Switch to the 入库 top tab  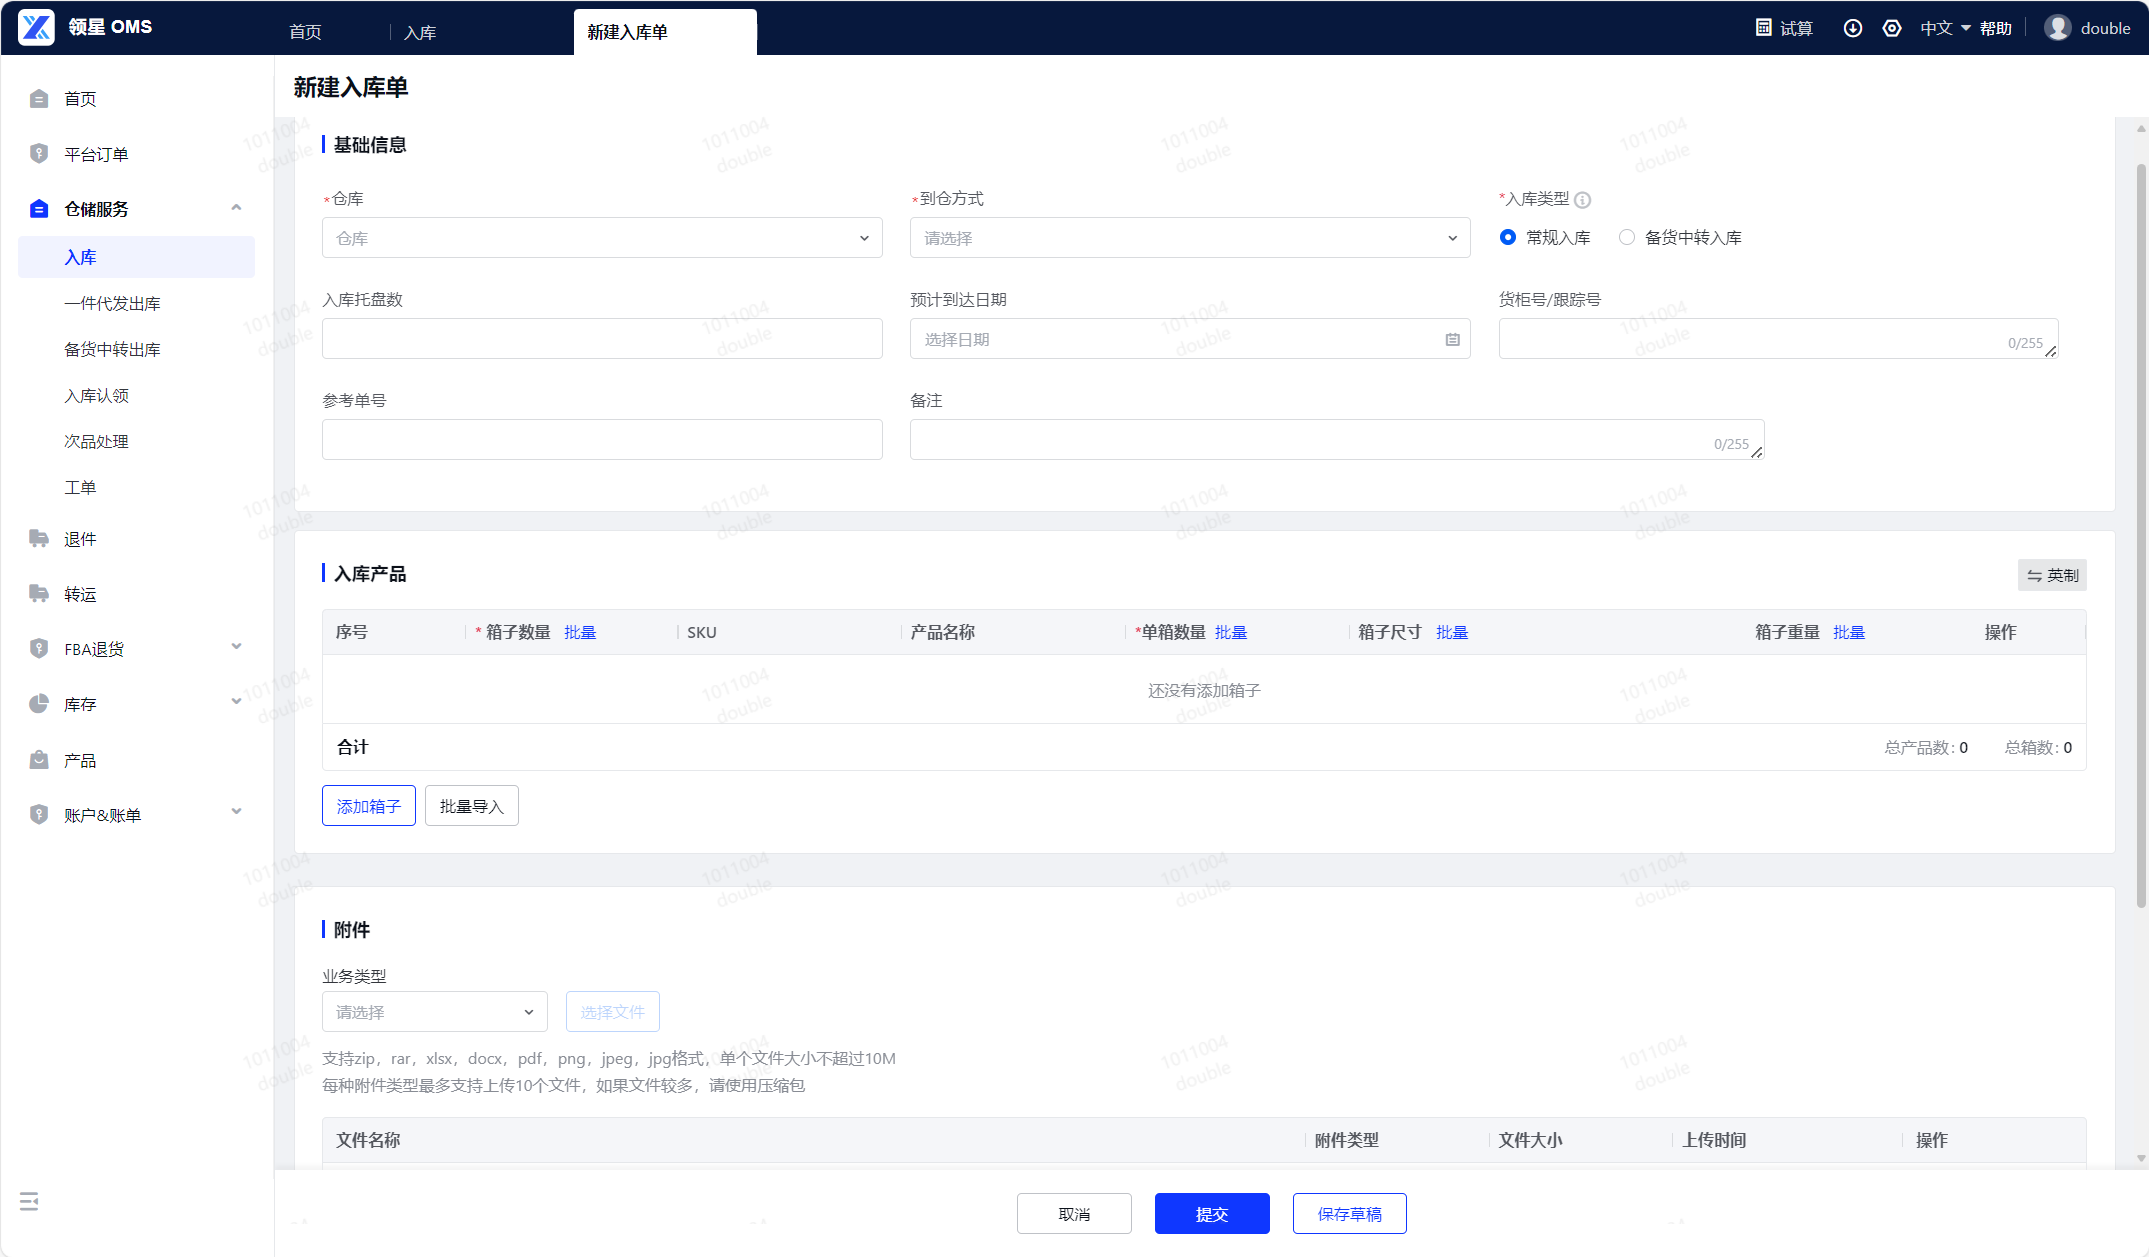point(420,32)
